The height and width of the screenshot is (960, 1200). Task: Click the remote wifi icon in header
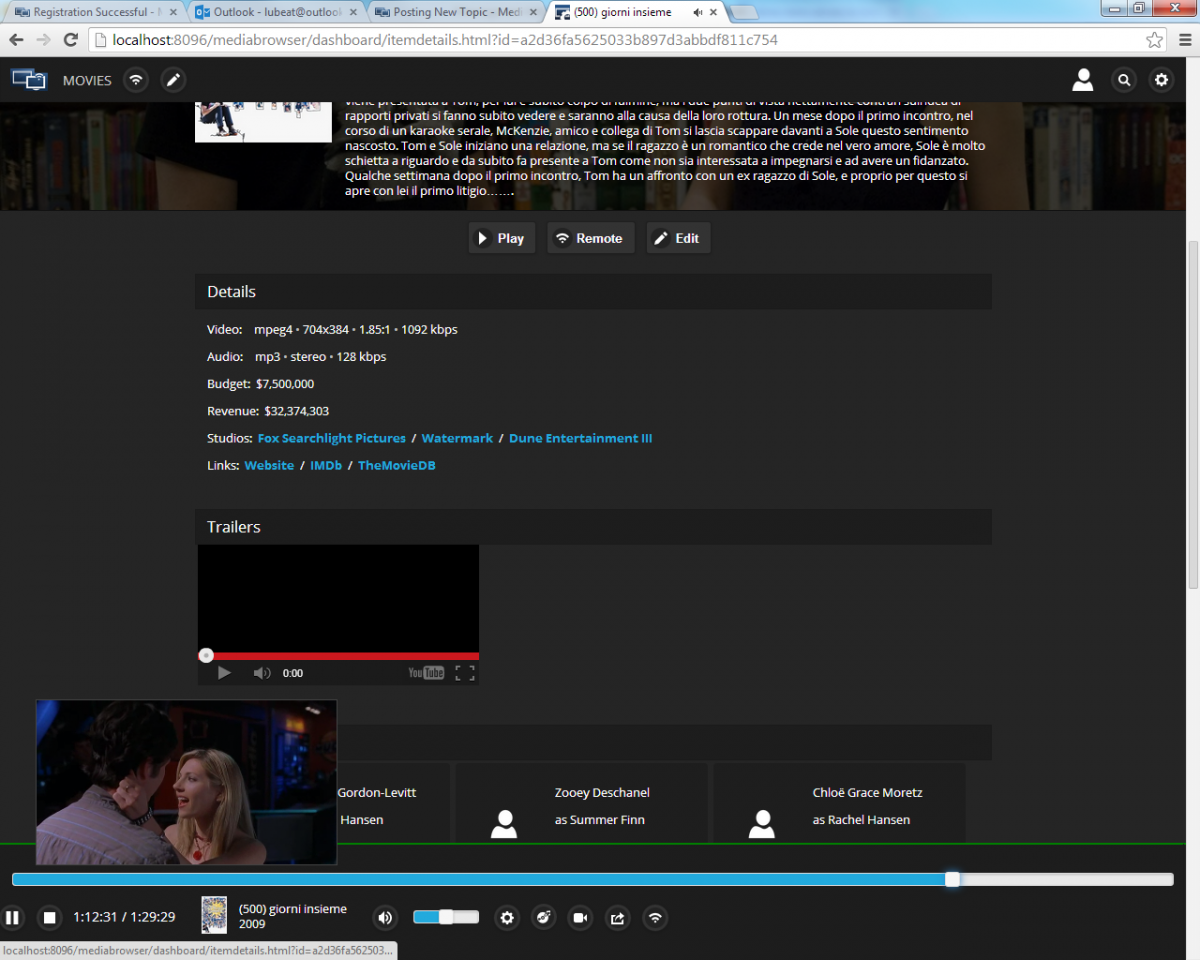tap(136, 80)
